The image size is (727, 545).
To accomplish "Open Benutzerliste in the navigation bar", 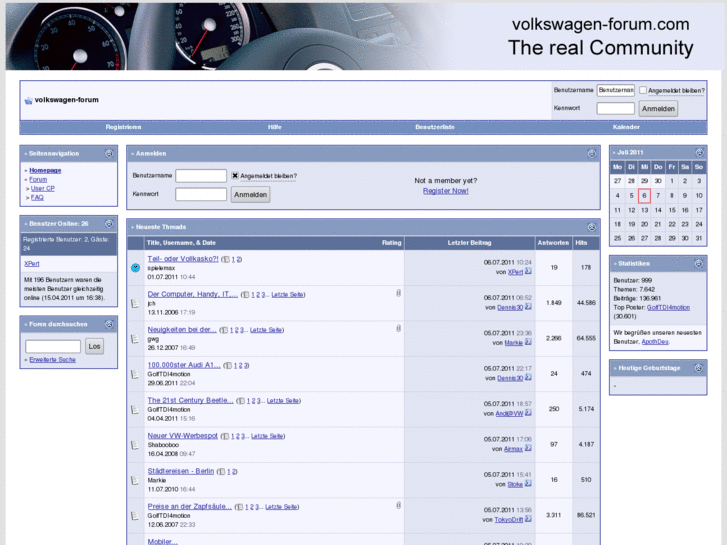I will pyautogui.click(x=435, y=127).
